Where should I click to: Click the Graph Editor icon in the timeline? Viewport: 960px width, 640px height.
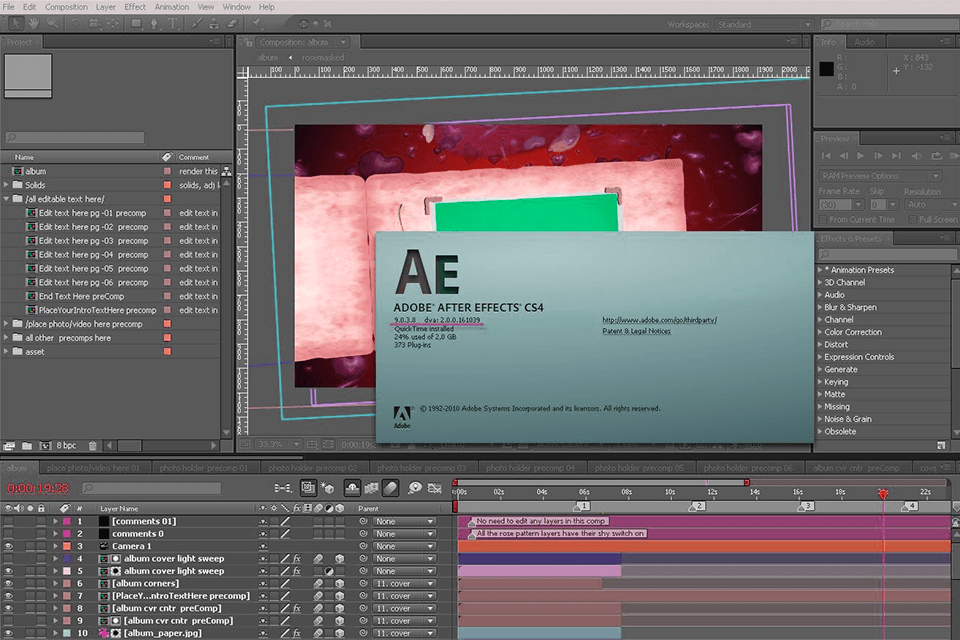click(x=434, y=487)
